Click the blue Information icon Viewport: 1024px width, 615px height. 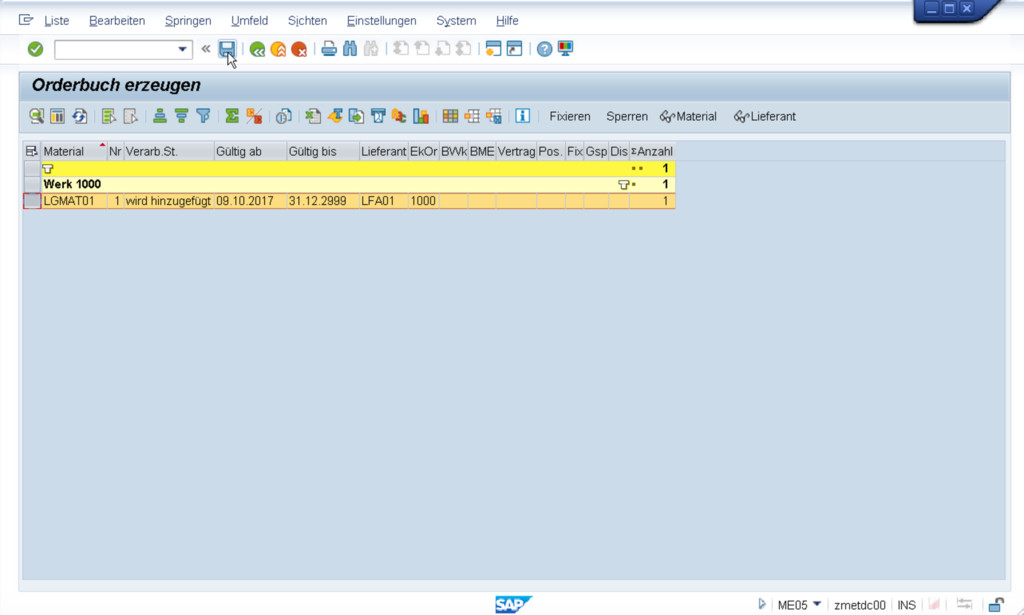[x=522, y=116]
